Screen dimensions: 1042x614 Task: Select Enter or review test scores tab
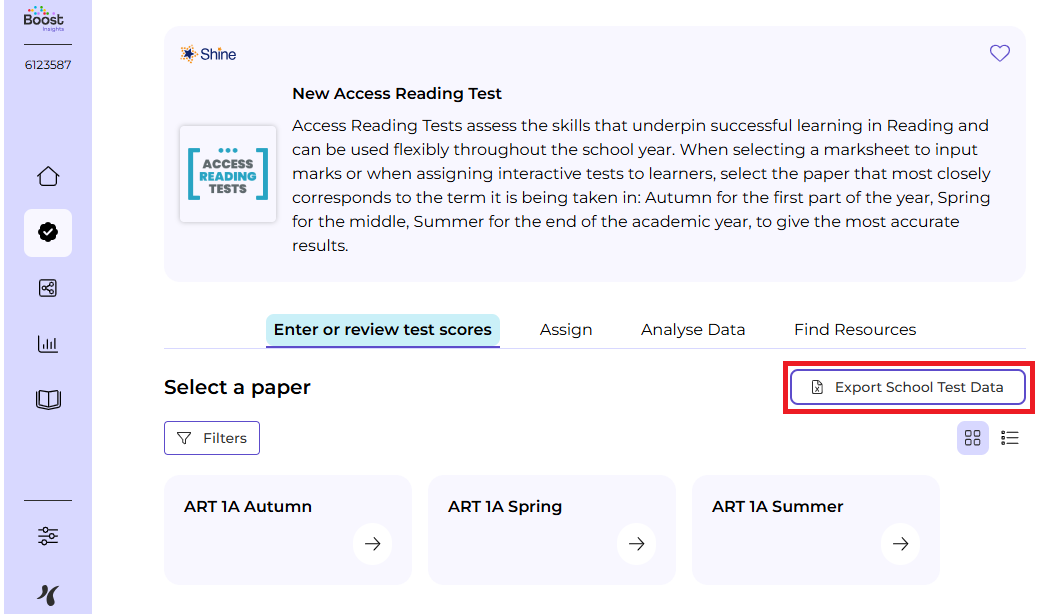tap(383, 330)
